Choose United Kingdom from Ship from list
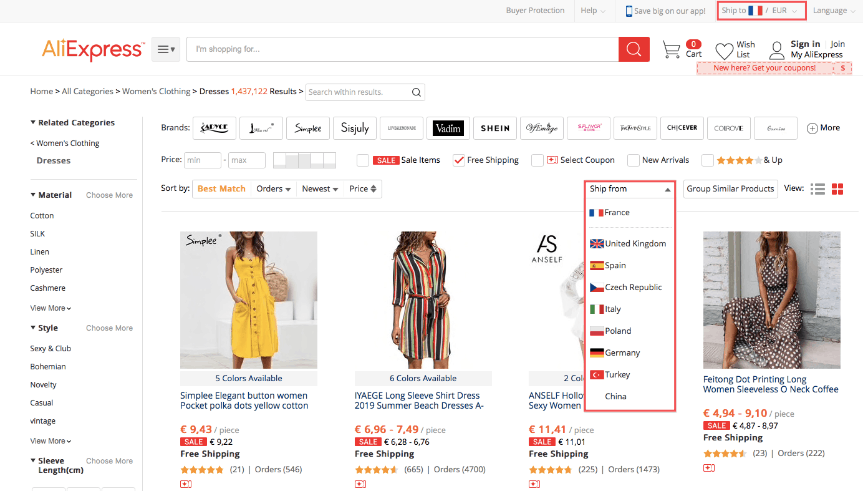Viewport: 863px width, 491px height. (634, 244)
